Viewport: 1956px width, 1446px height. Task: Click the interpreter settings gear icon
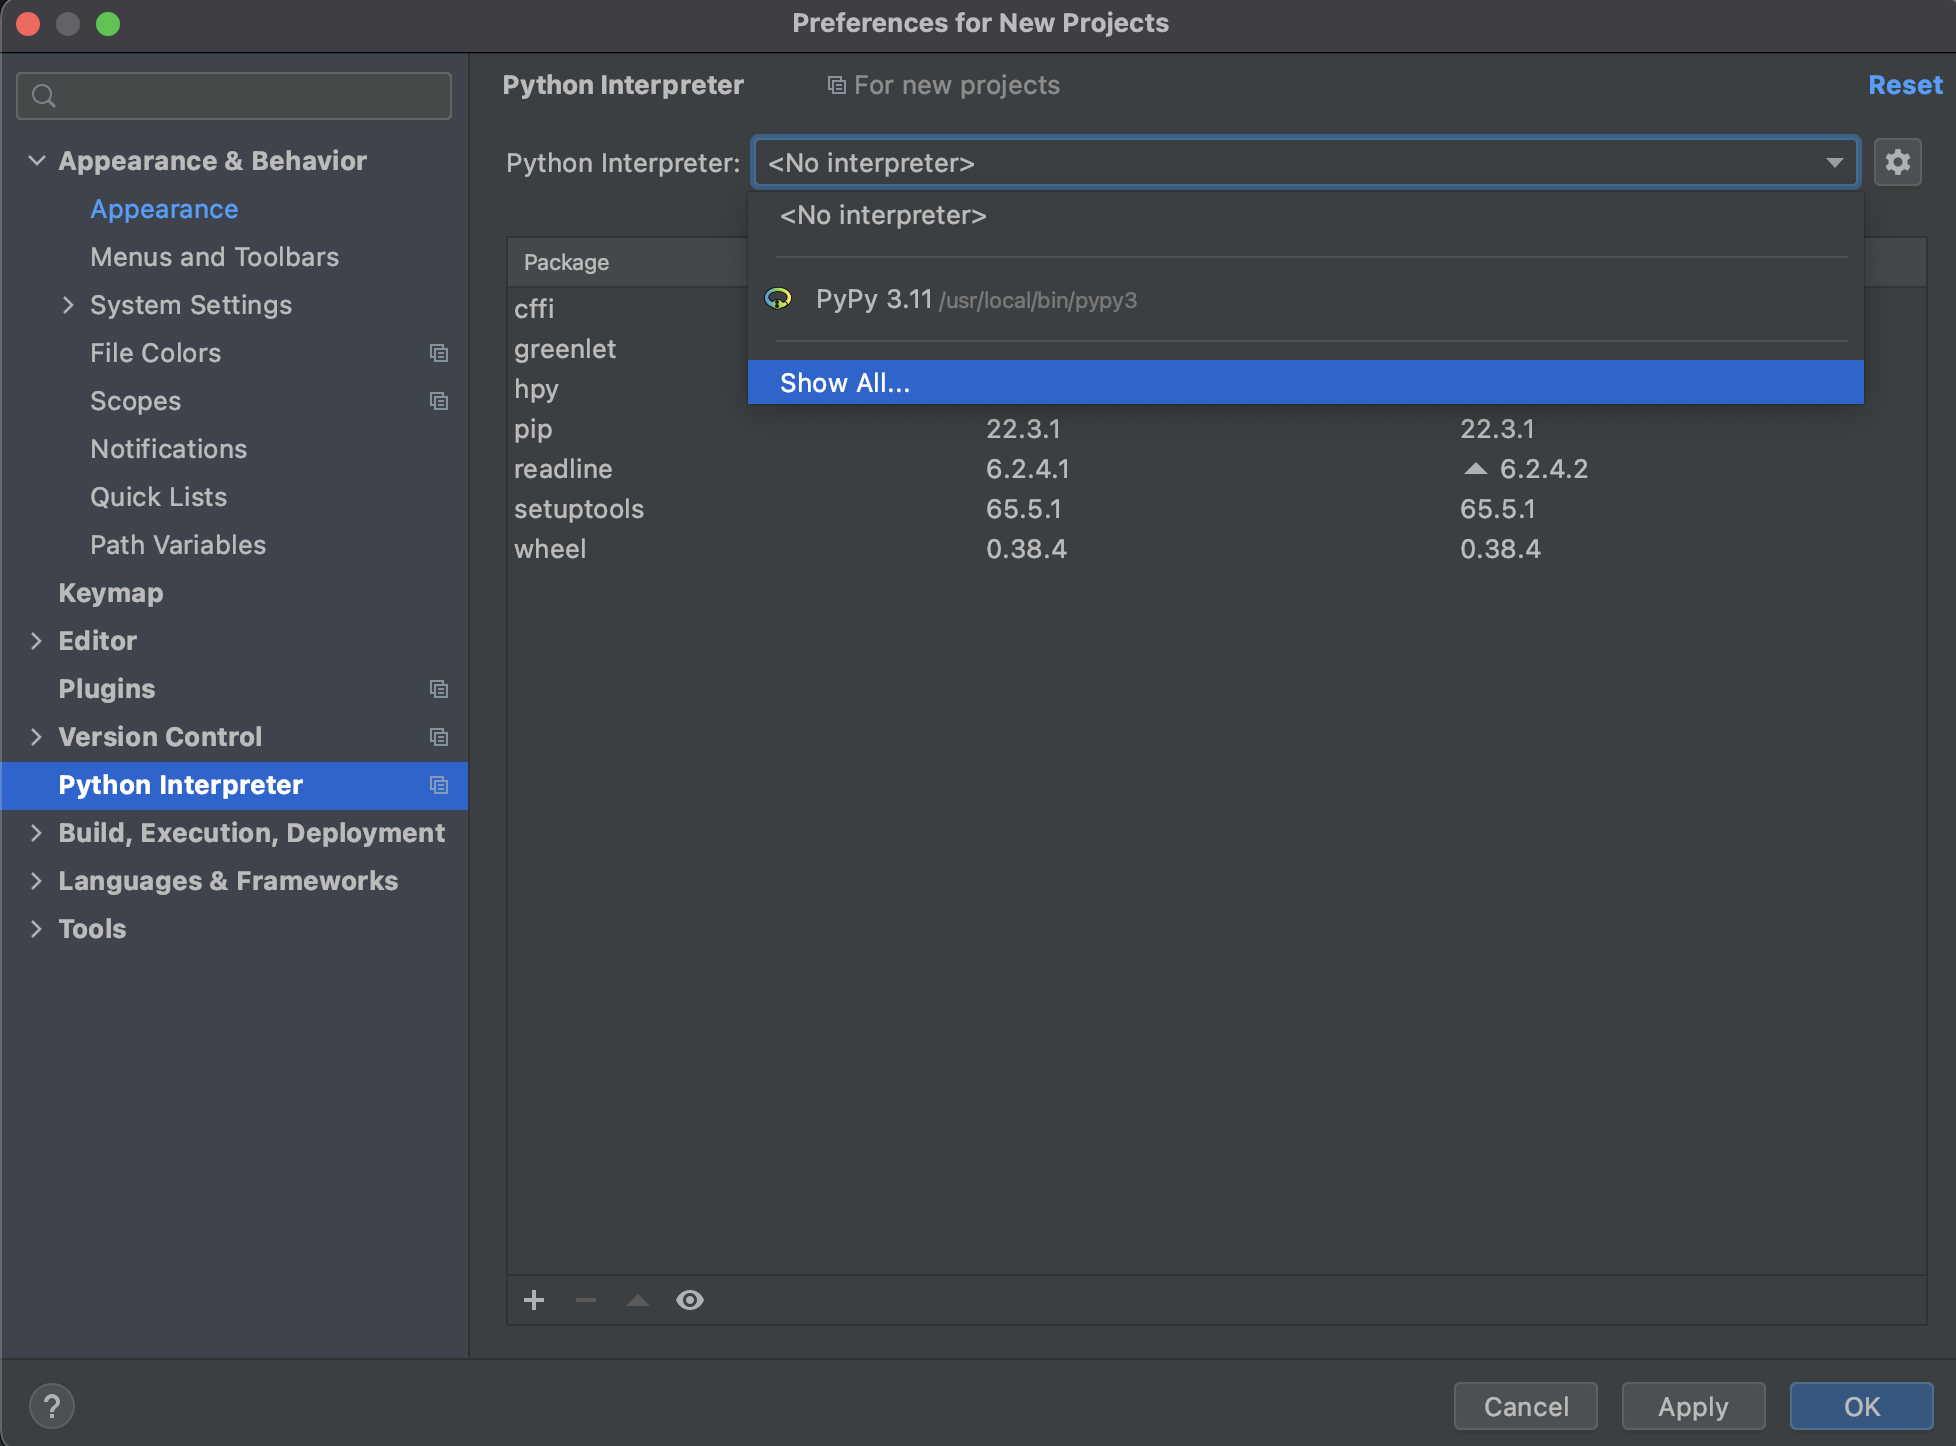point(1897,162)
